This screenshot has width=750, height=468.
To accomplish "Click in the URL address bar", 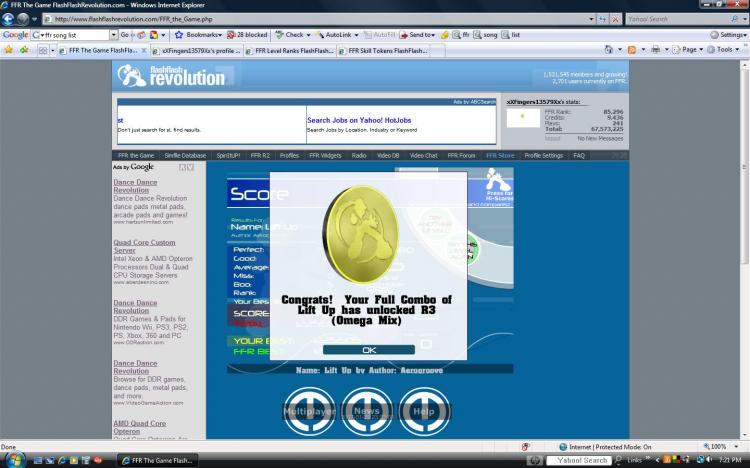I will [316, 19].
